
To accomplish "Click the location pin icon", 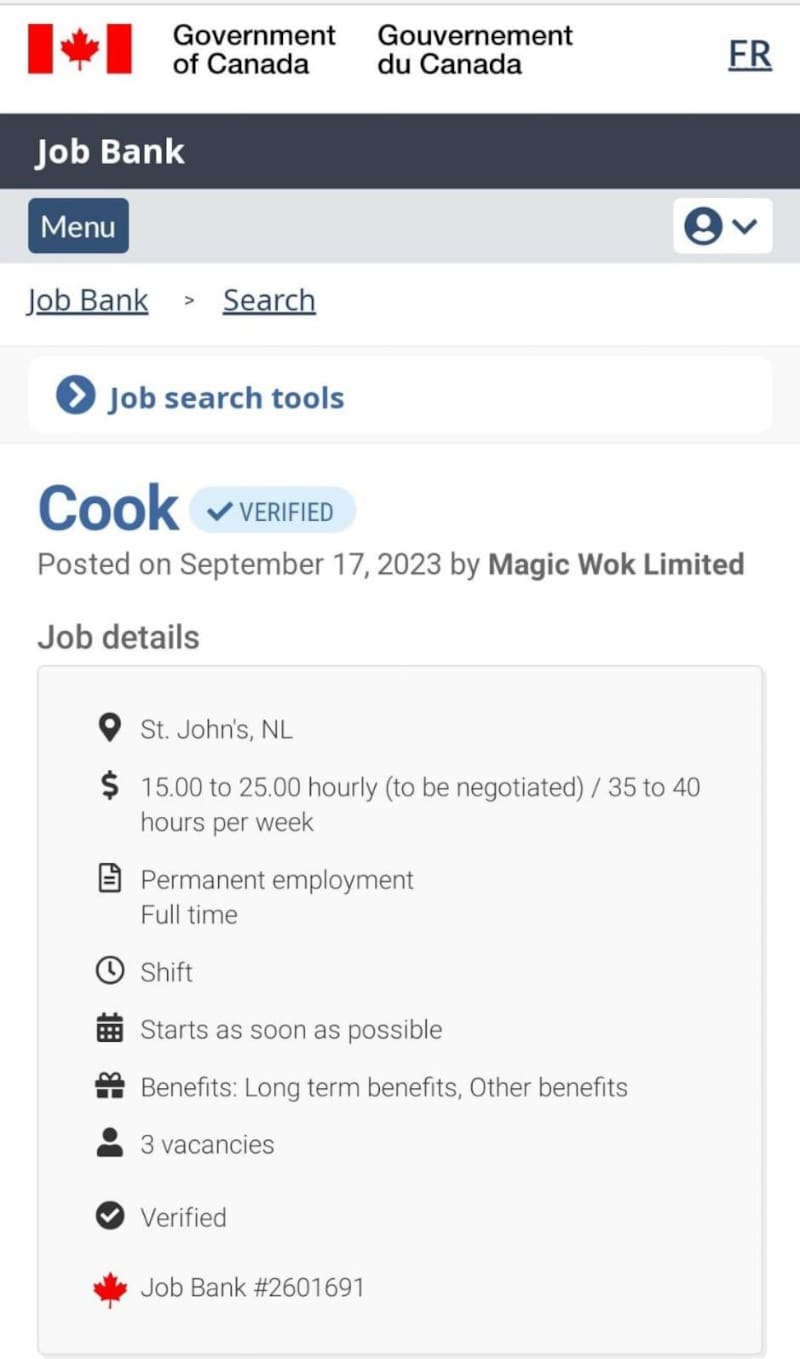I will [x=109, y=729].
